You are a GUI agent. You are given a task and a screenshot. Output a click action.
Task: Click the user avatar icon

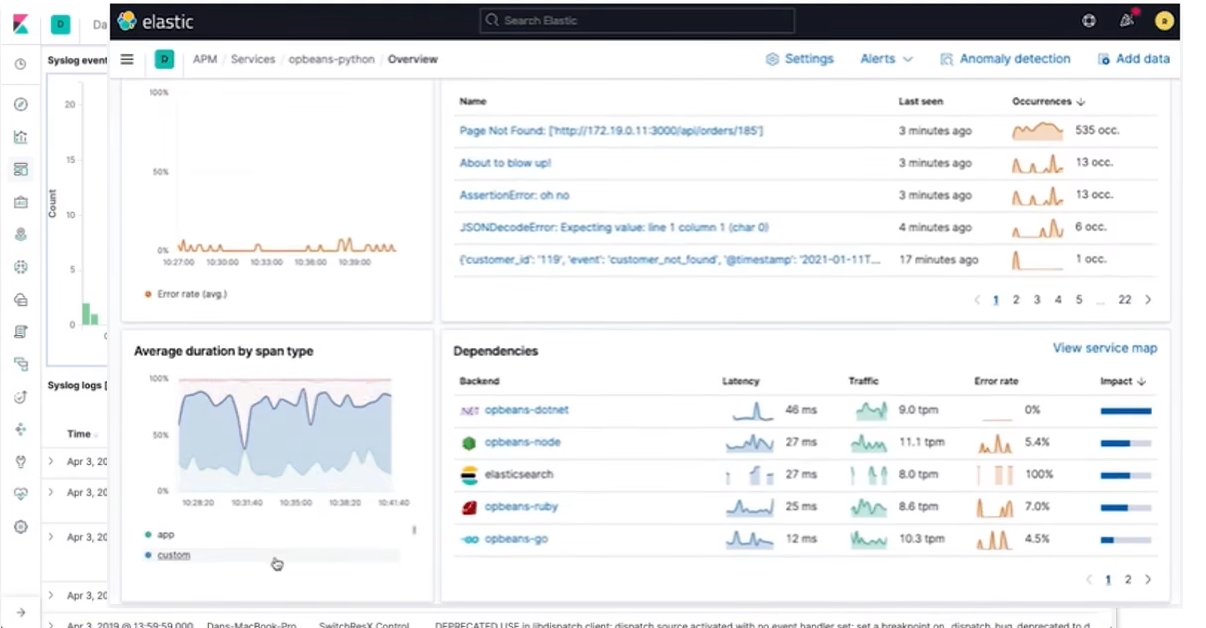click(x=1163, y=20)
